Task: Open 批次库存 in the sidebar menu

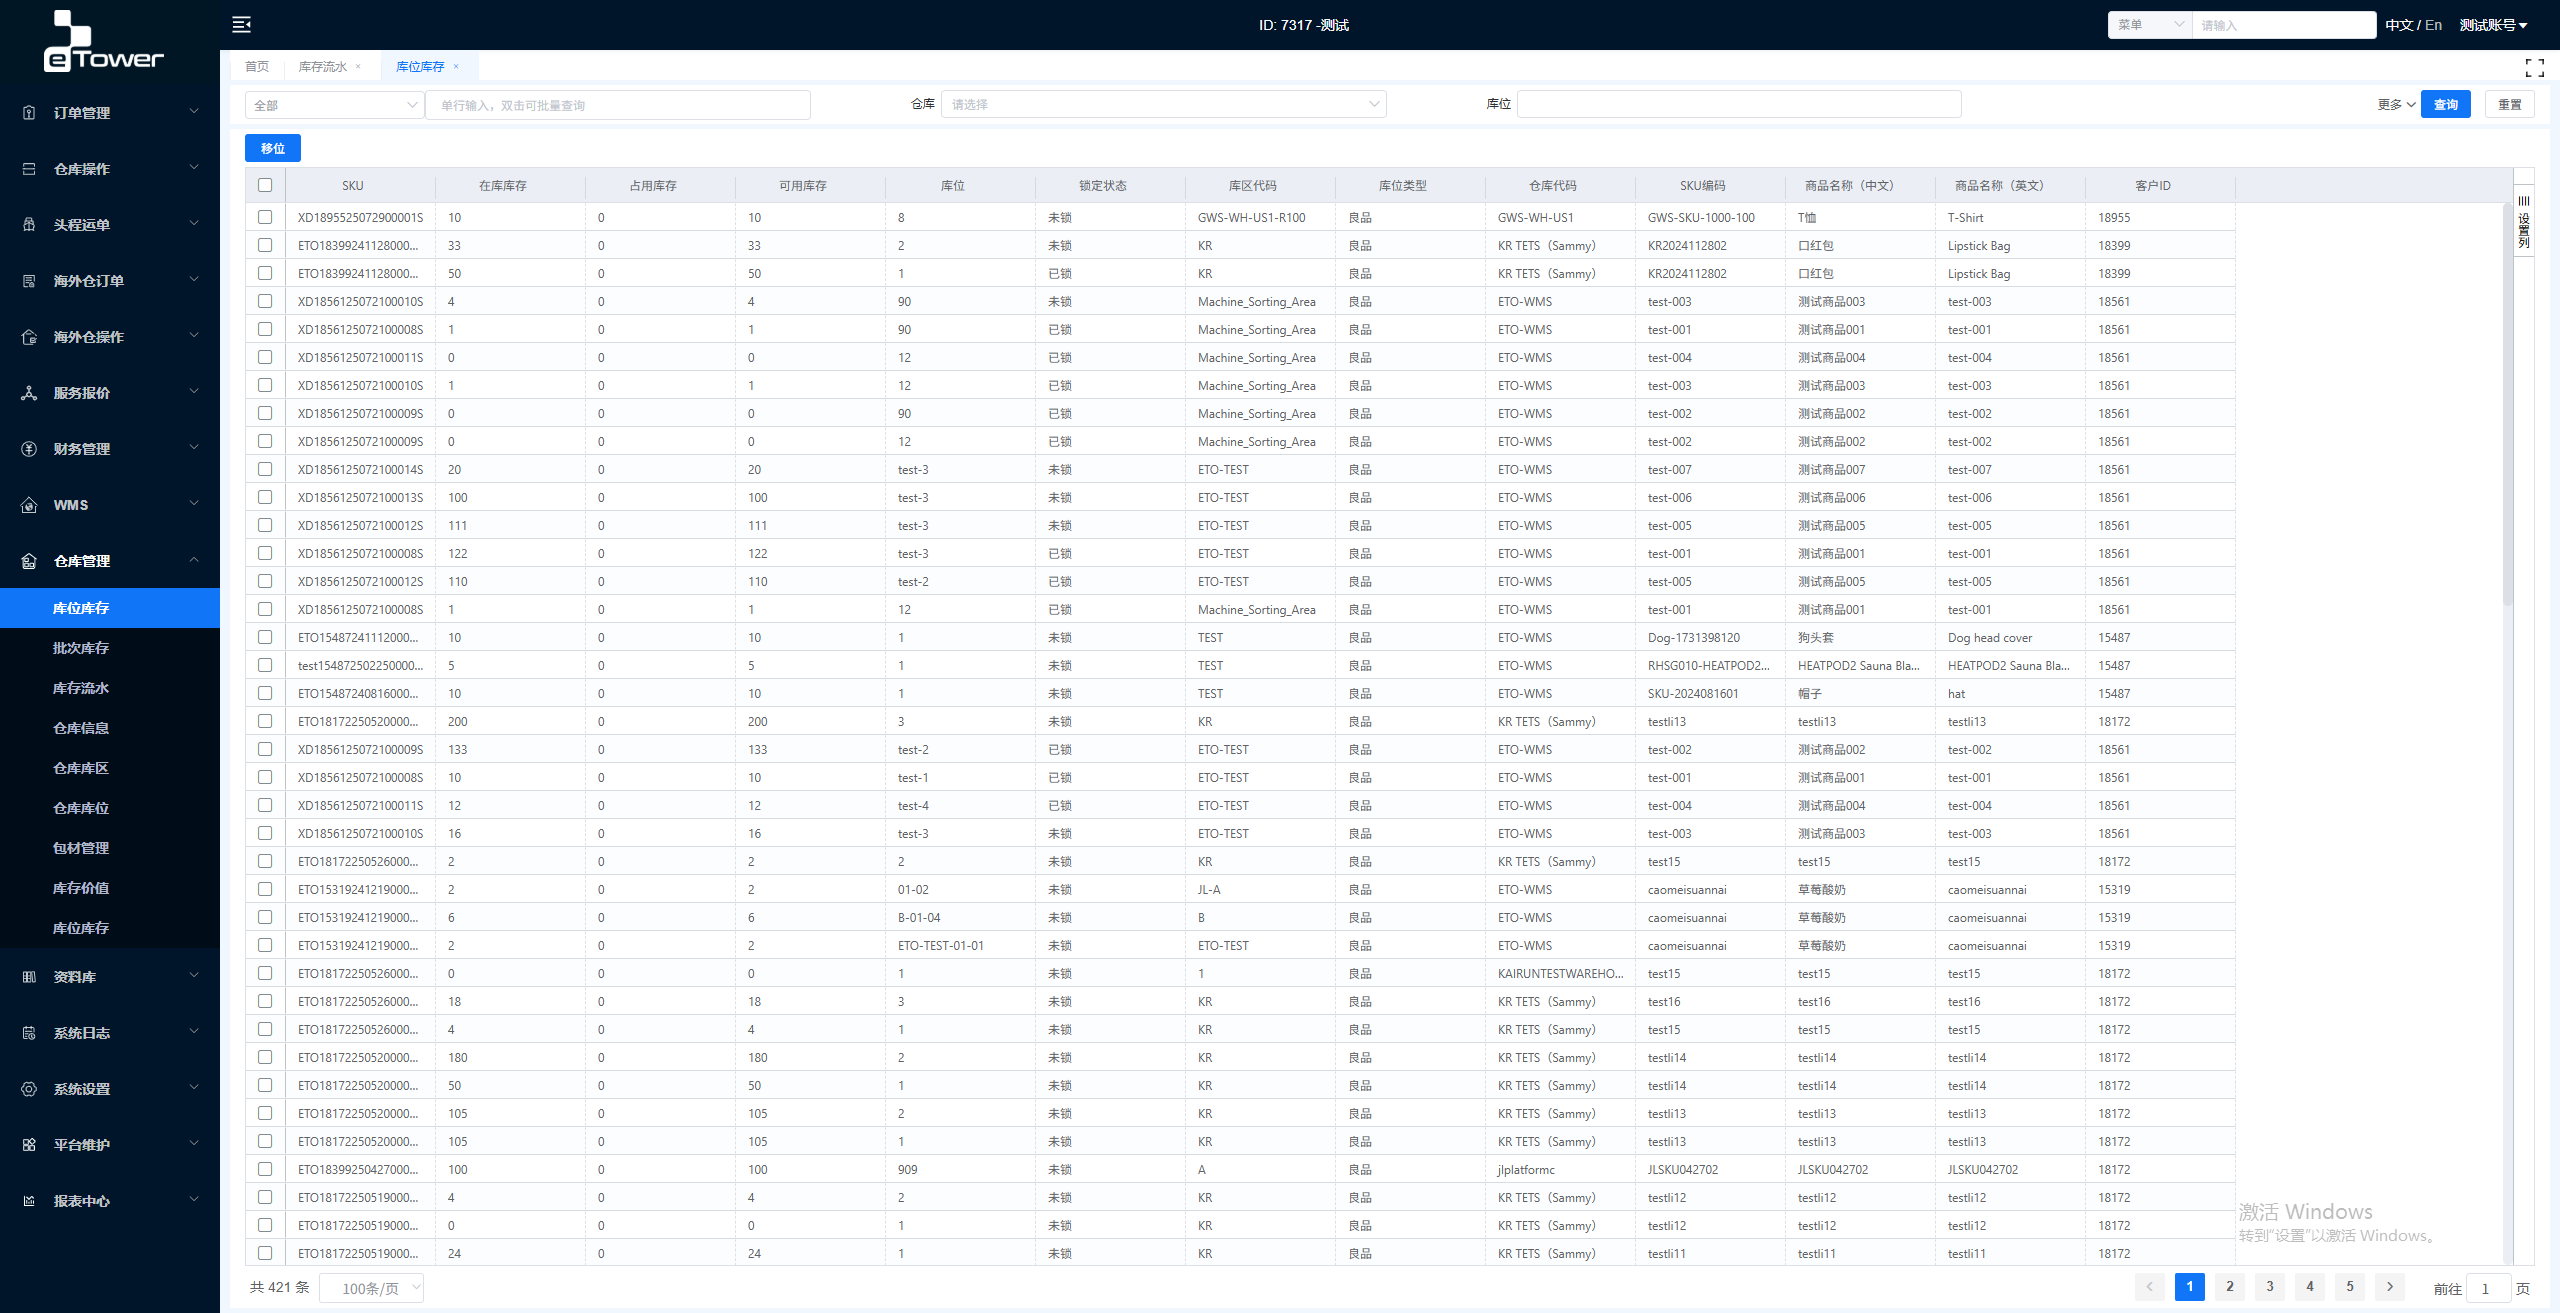Action: [x=81, y=648]
